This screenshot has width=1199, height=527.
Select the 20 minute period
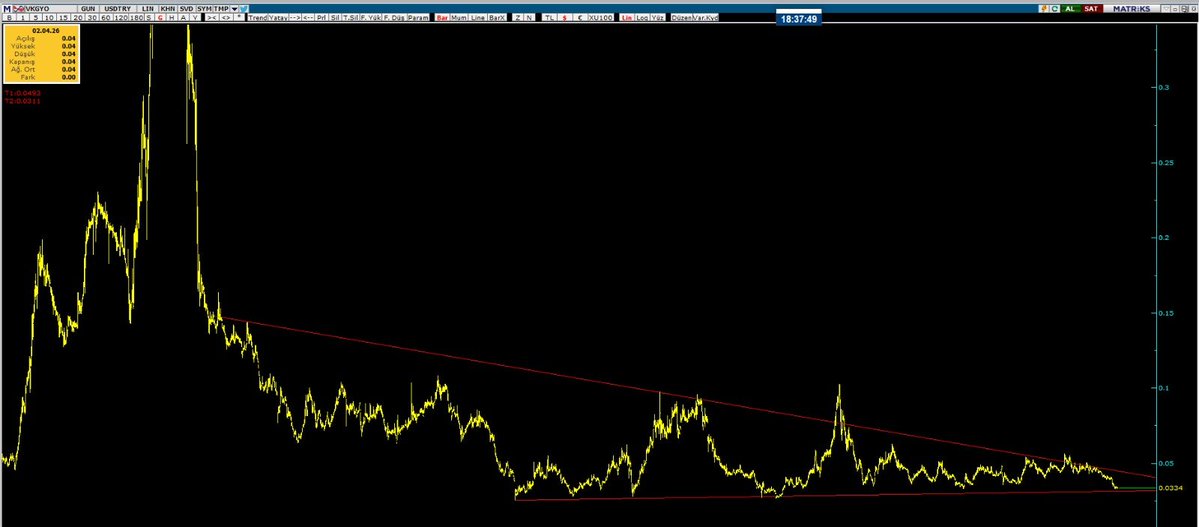coord(78,17)
